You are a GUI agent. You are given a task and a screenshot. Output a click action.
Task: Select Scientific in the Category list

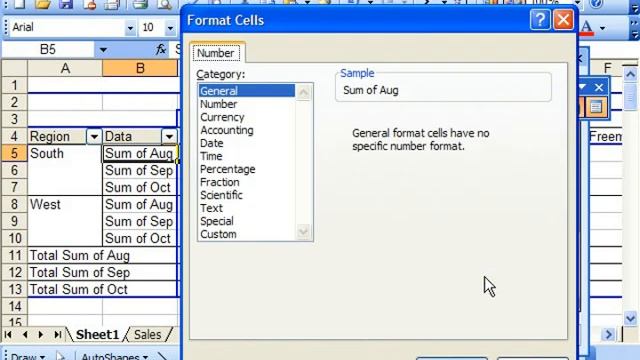pos(247,195)
